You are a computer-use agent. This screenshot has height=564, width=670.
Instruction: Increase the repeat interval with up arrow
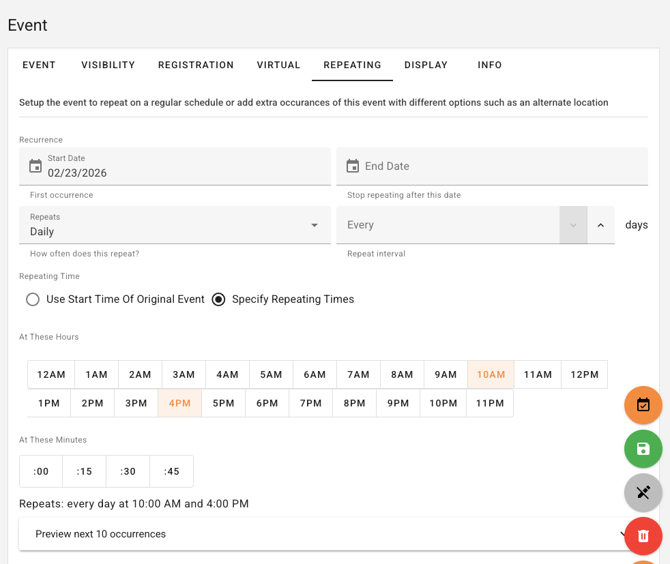601,225
